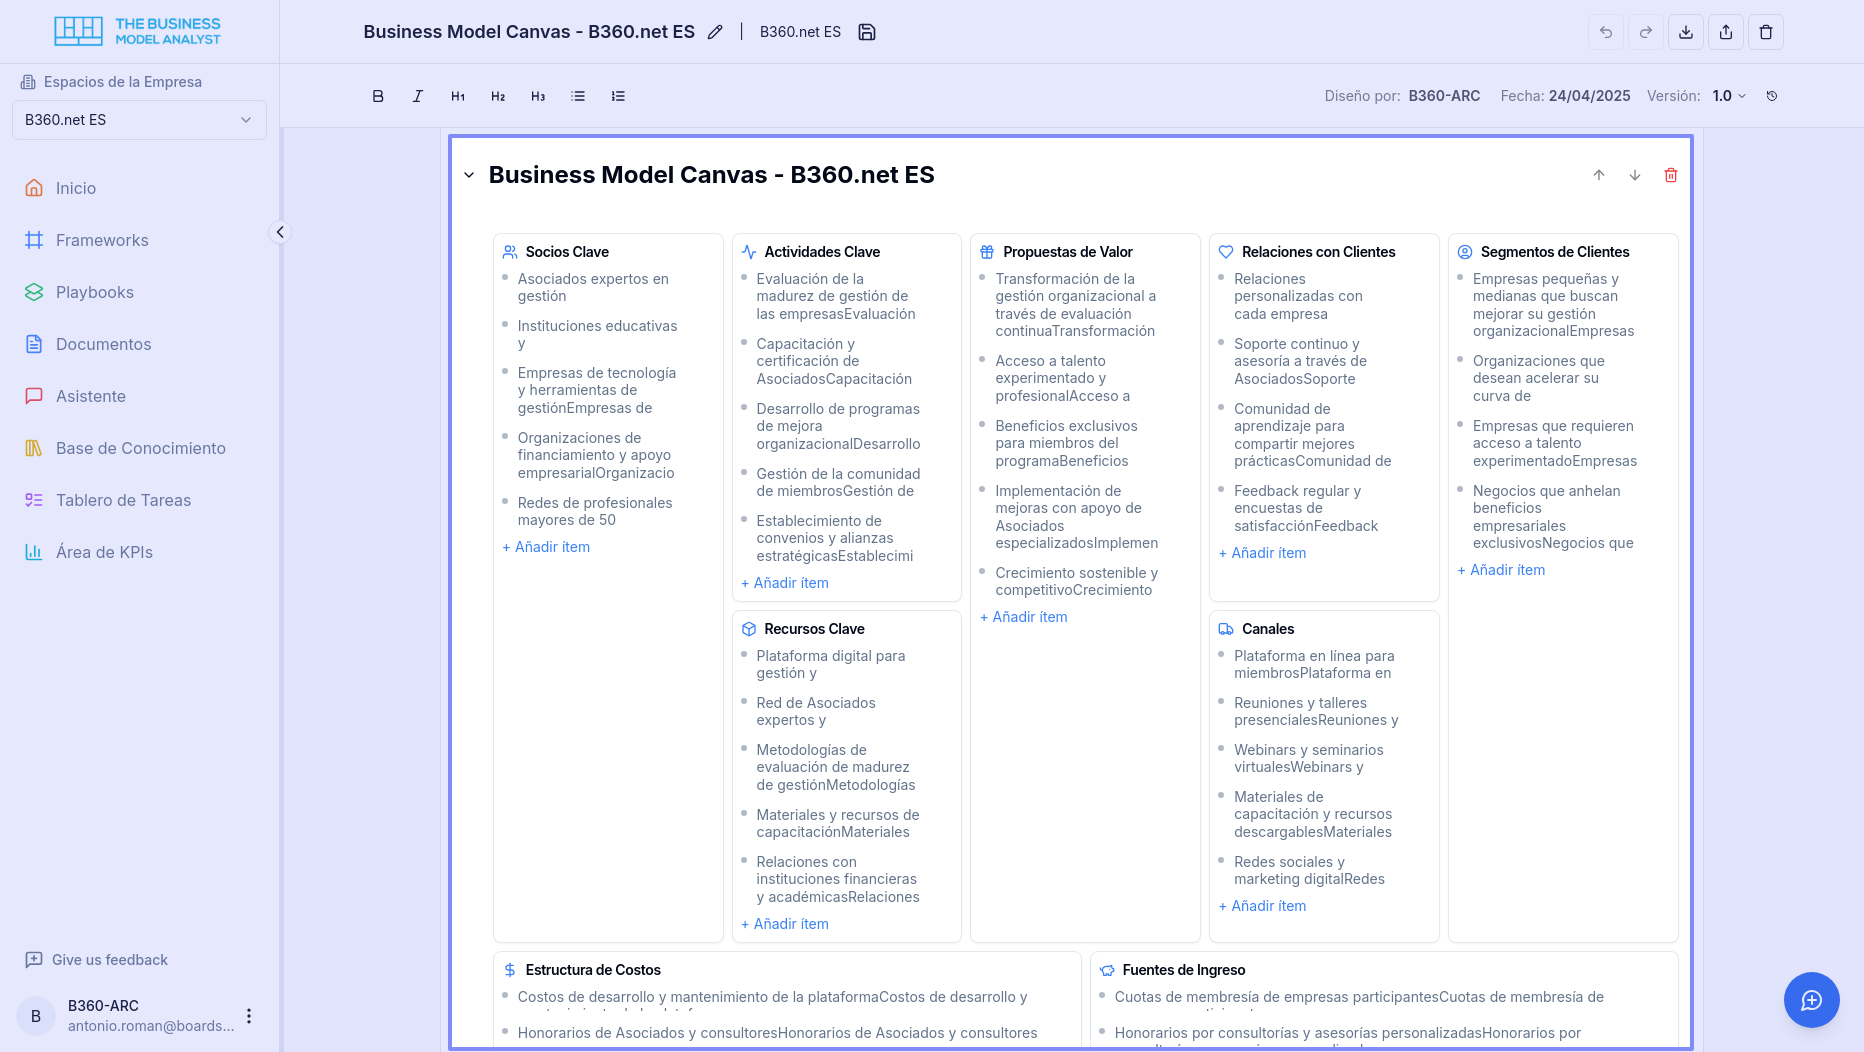The image size is (1864, 1052).
Task: Toggle italic text formatting
Action: point(418,96)
